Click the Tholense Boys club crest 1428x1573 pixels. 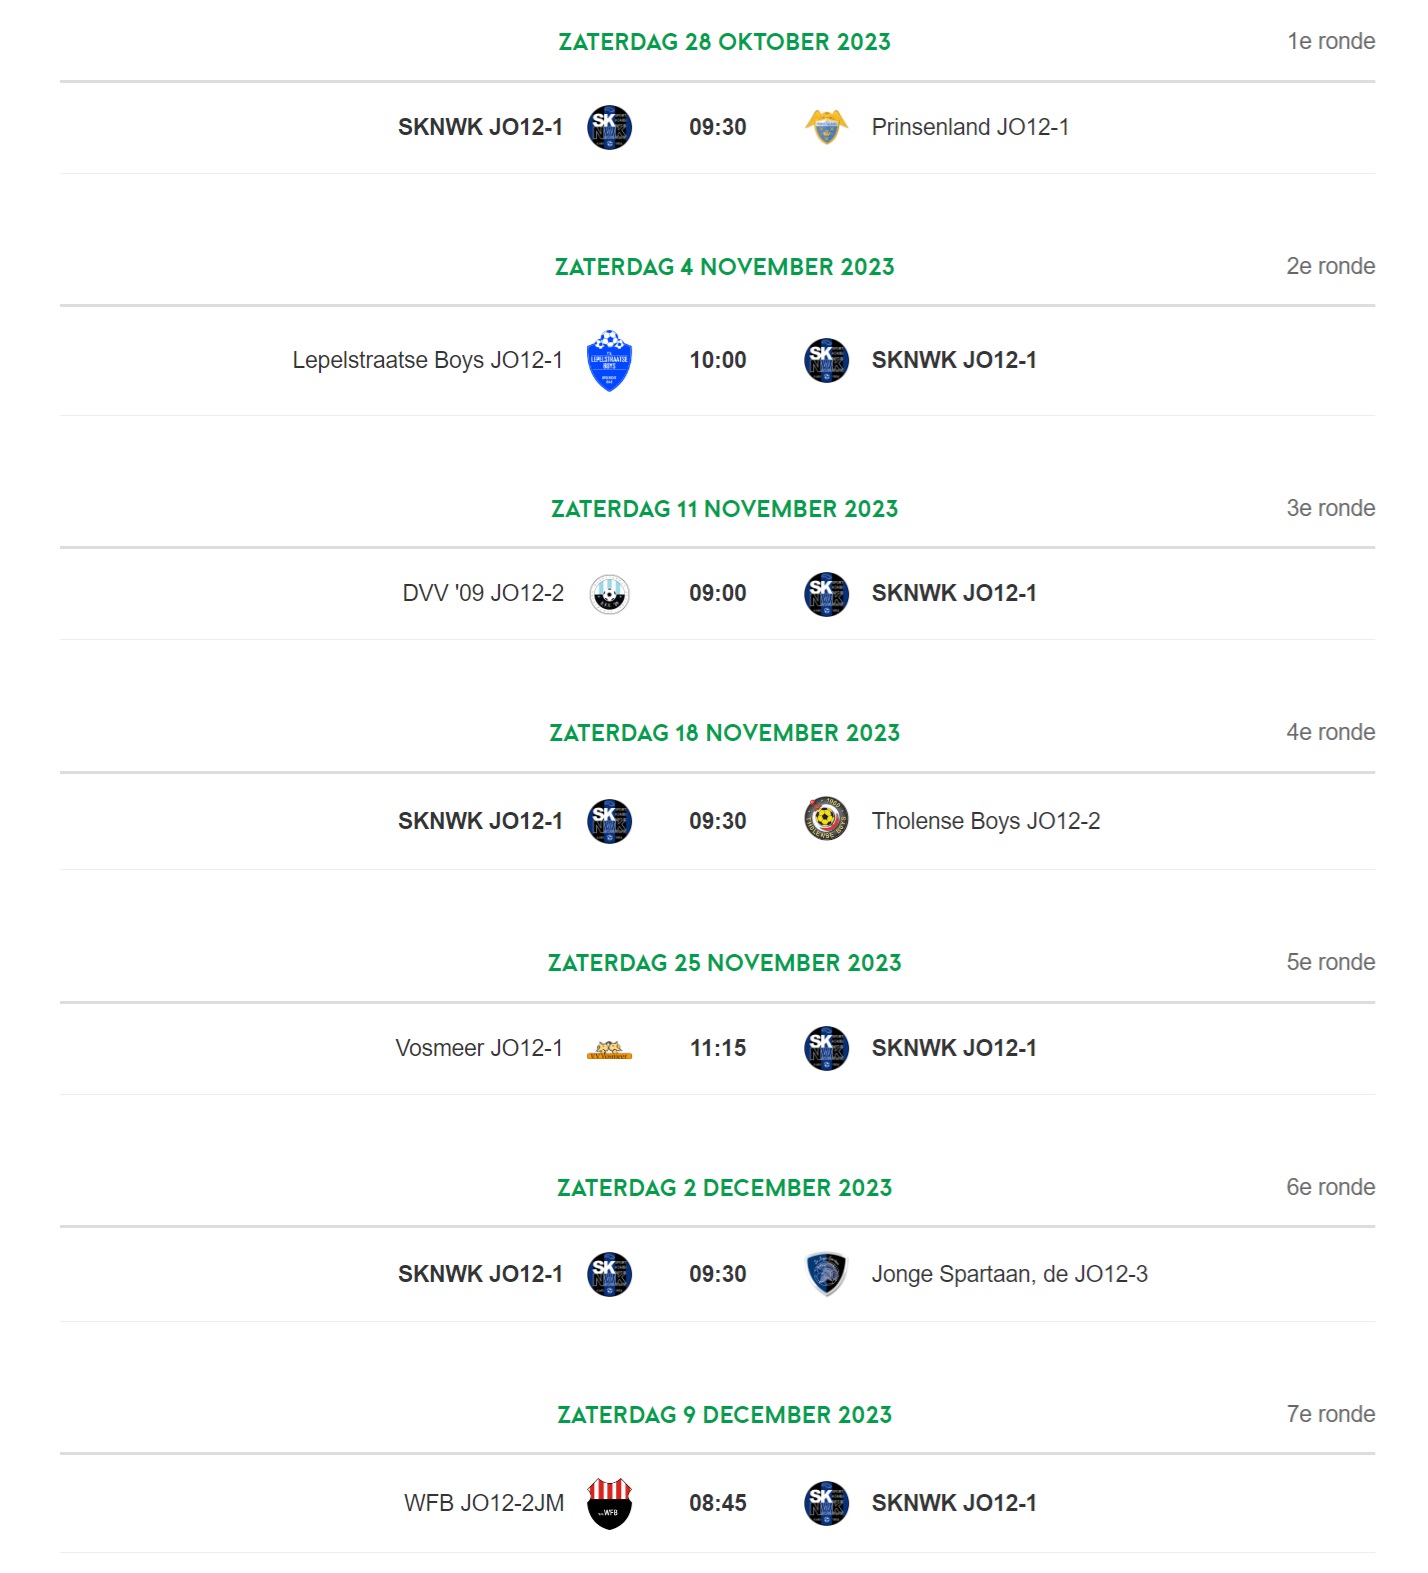tap(826, 819)
